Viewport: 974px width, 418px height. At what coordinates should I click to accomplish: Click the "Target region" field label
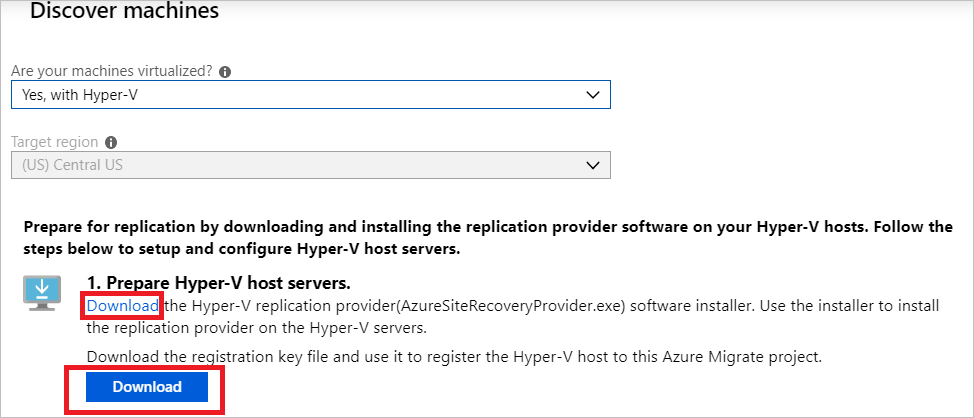pyautogui.click(x=56, y=142)
